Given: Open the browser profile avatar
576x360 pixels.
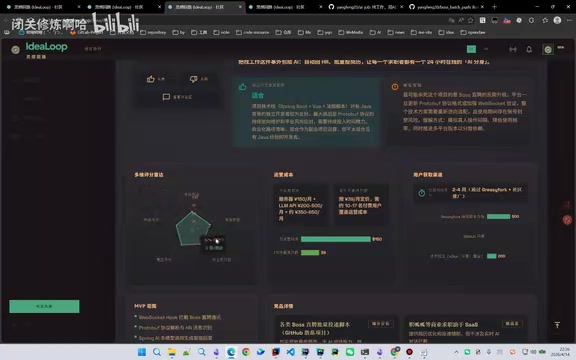Looking at the screenshot, I should [x=557, y=21].
